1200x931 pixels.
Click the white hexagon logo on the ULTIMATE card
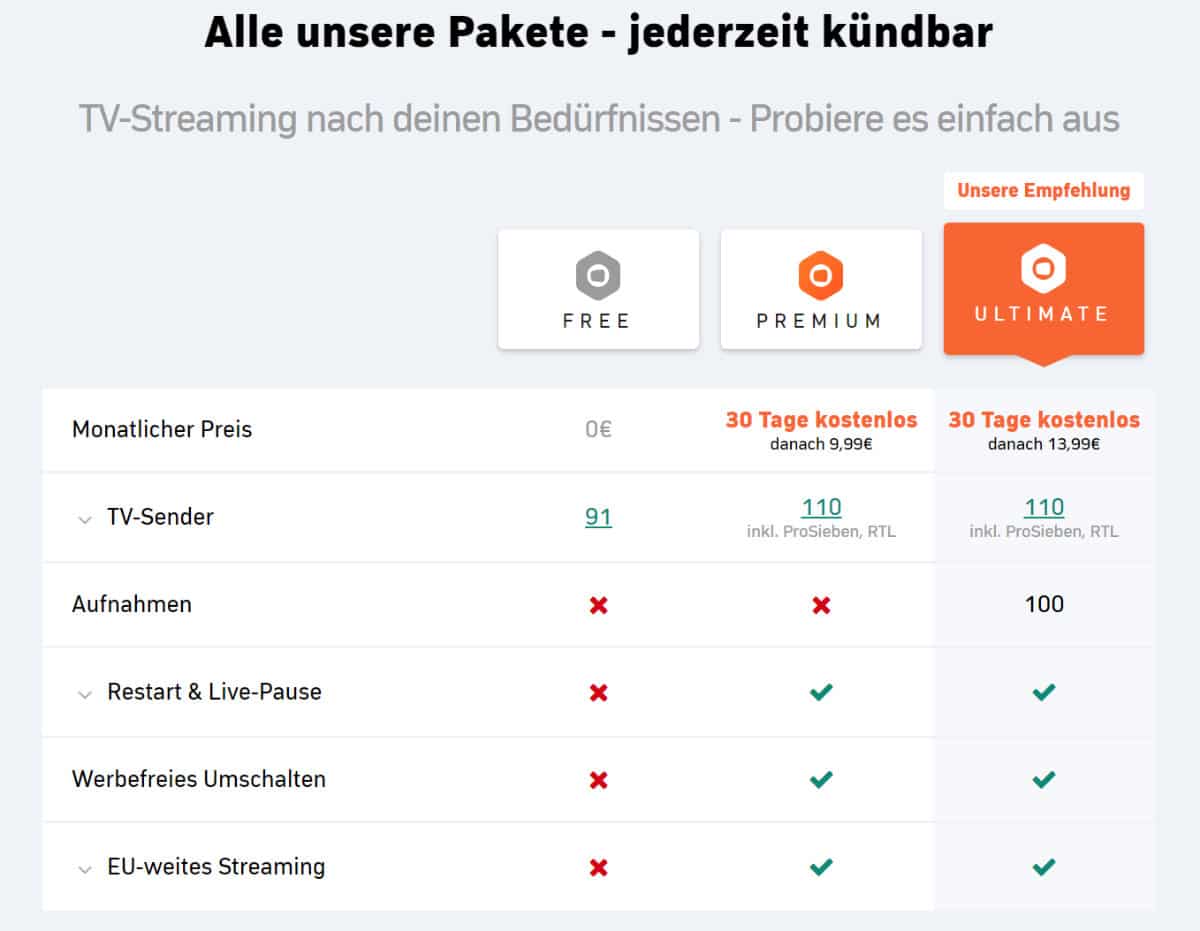pos(1043,268)
